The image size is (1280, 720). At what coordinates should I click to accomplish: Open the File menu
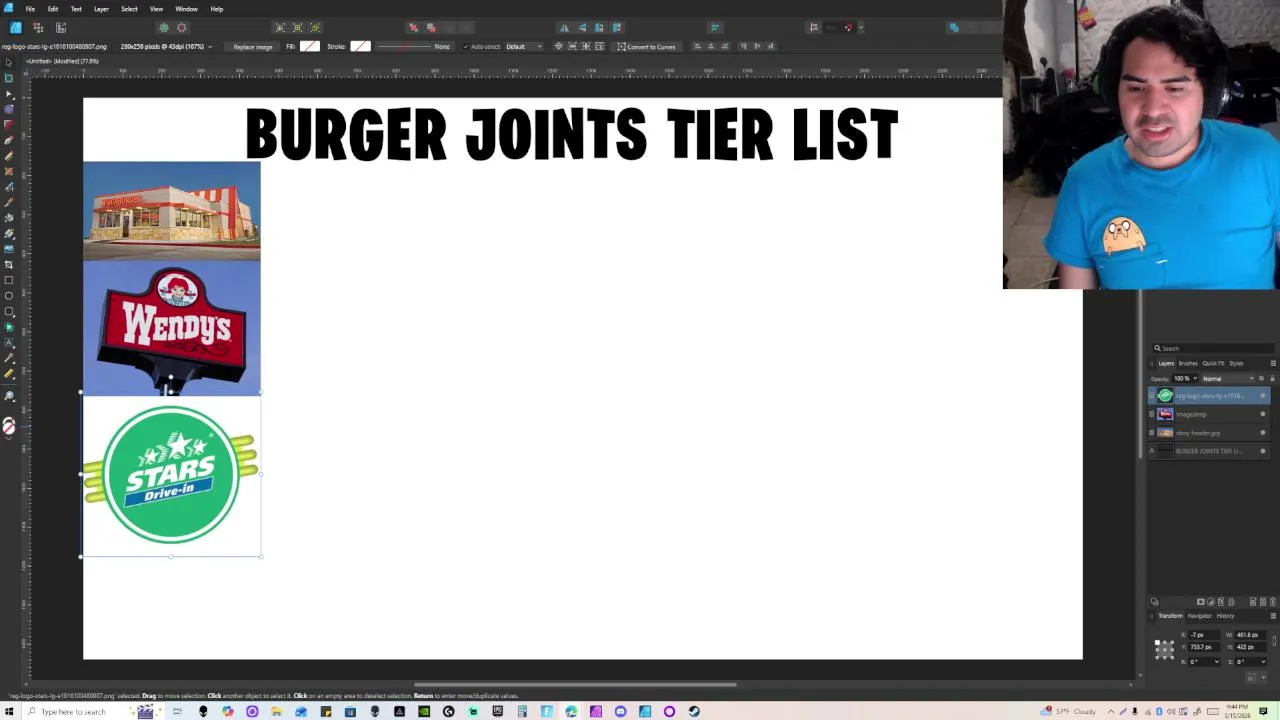pos(30,9)
